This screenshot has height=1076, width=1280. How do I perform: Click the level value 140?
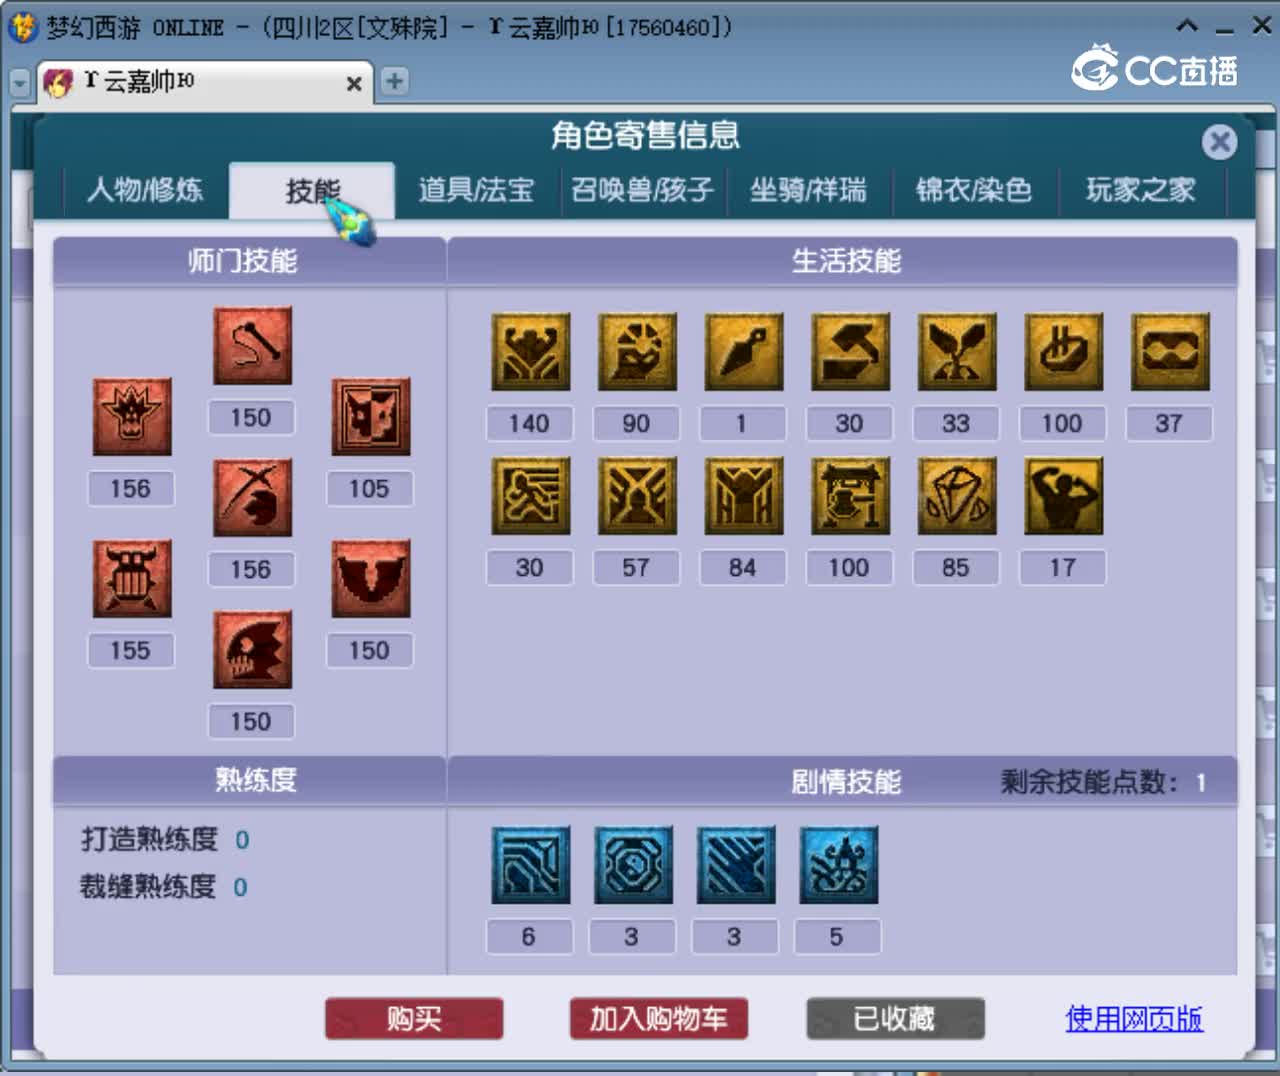click(x=529, y=424)
